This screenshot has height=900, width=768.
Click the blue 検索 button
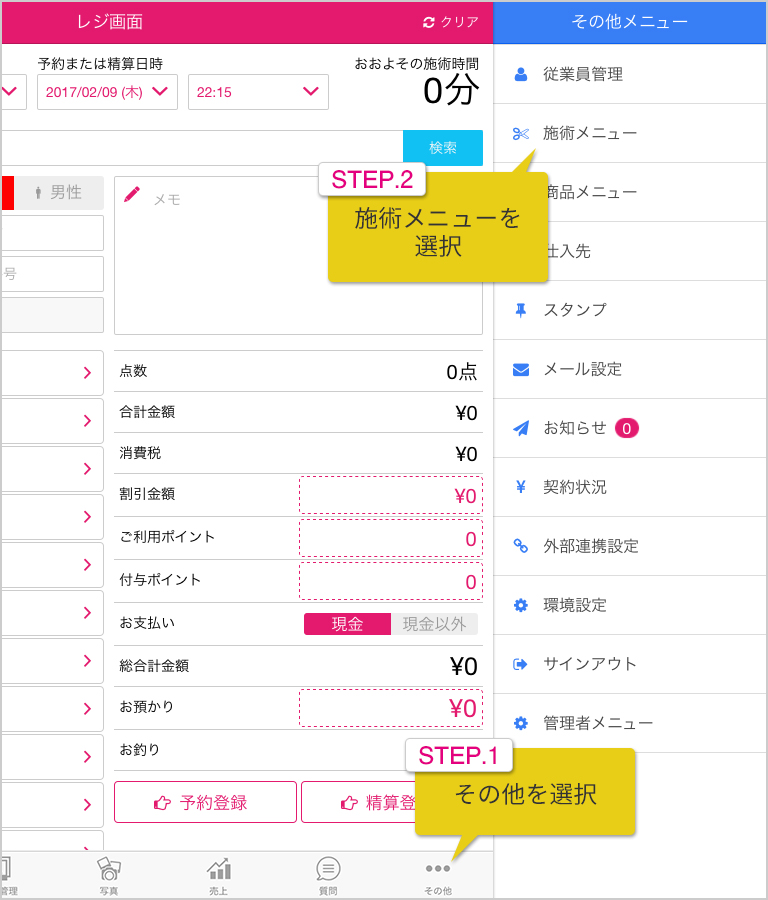tap(443, 148)
